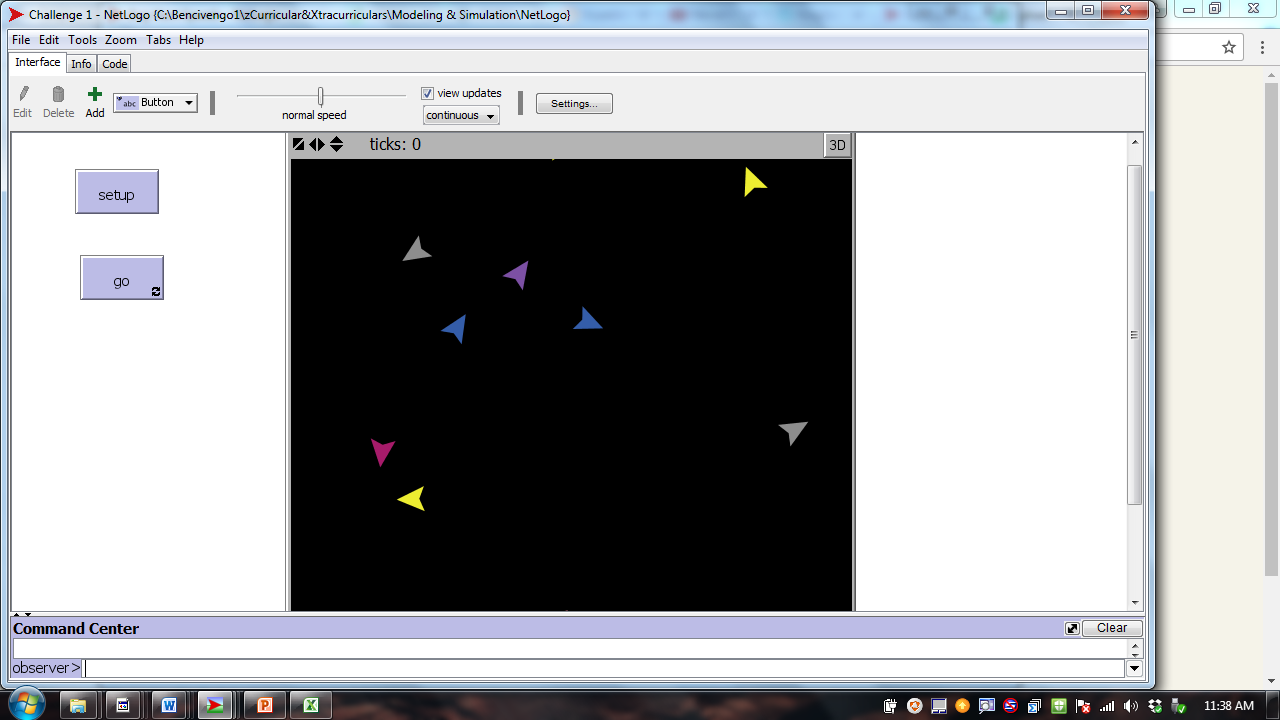Click the go button's forever toggle symbol
This screenshot has width=1280, height=720.
pyautogui.click(x=153, y=291)
